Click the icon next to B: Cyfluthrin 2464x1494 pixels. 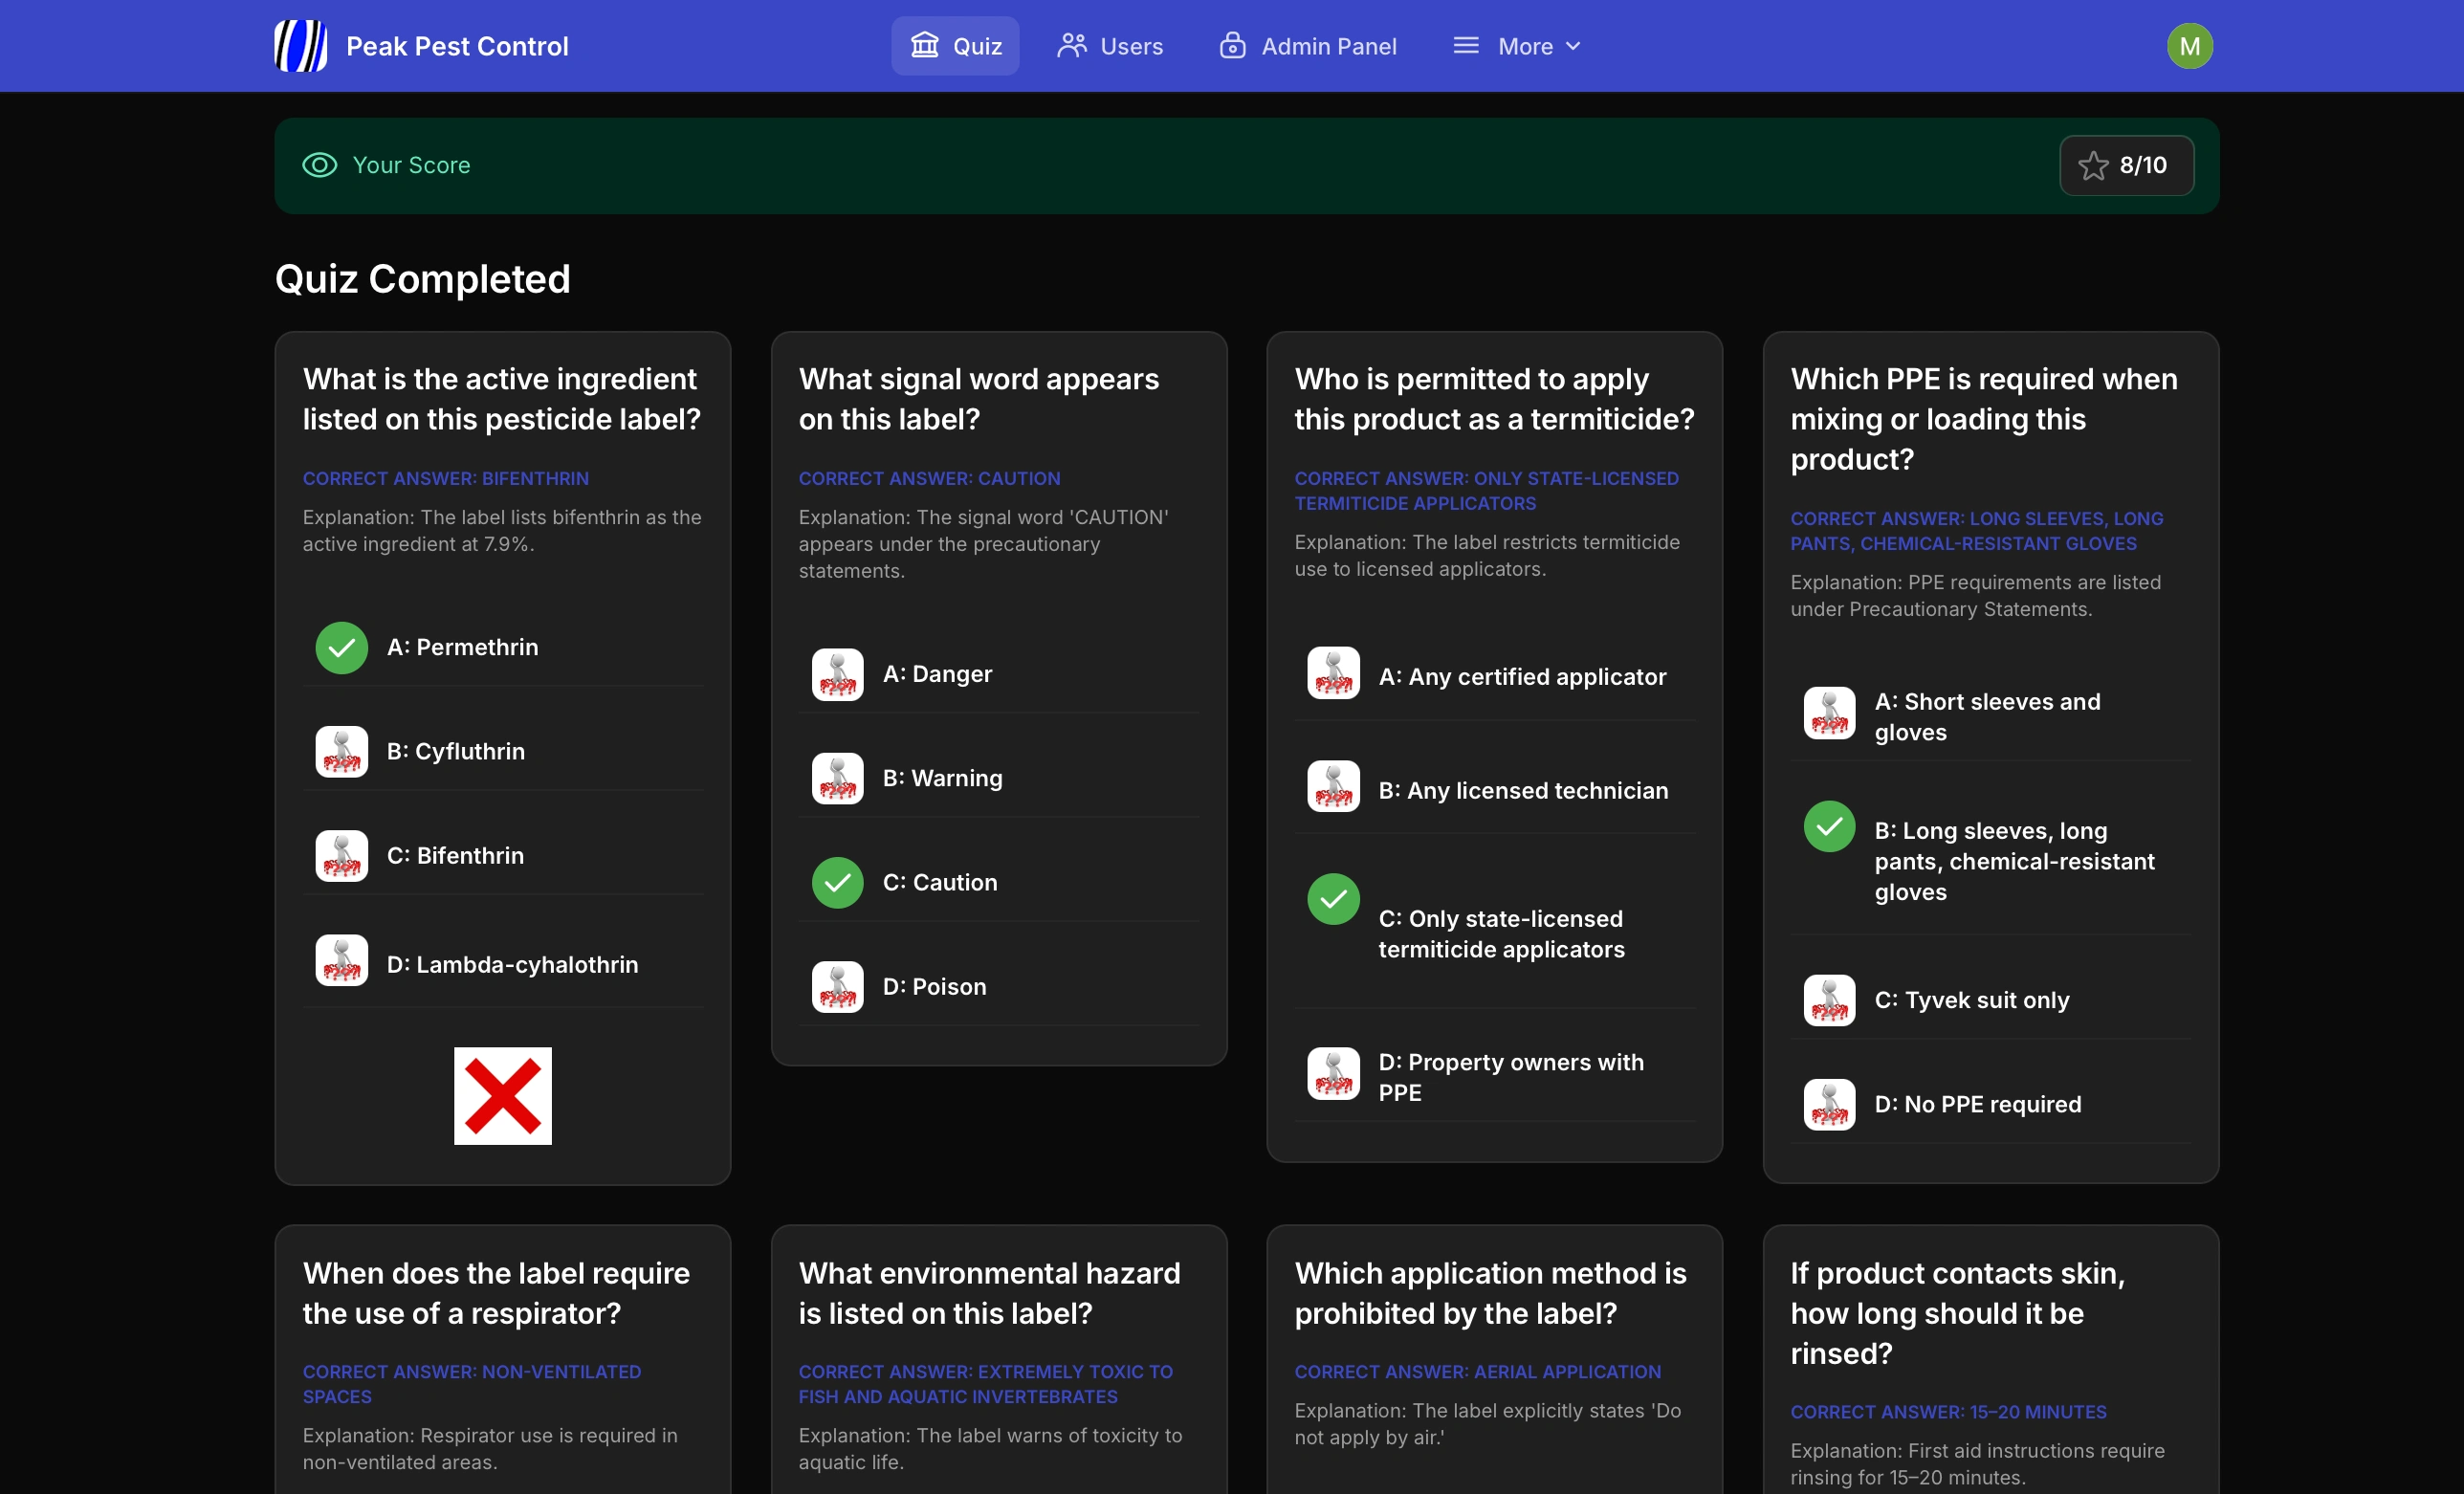[341, 751]
